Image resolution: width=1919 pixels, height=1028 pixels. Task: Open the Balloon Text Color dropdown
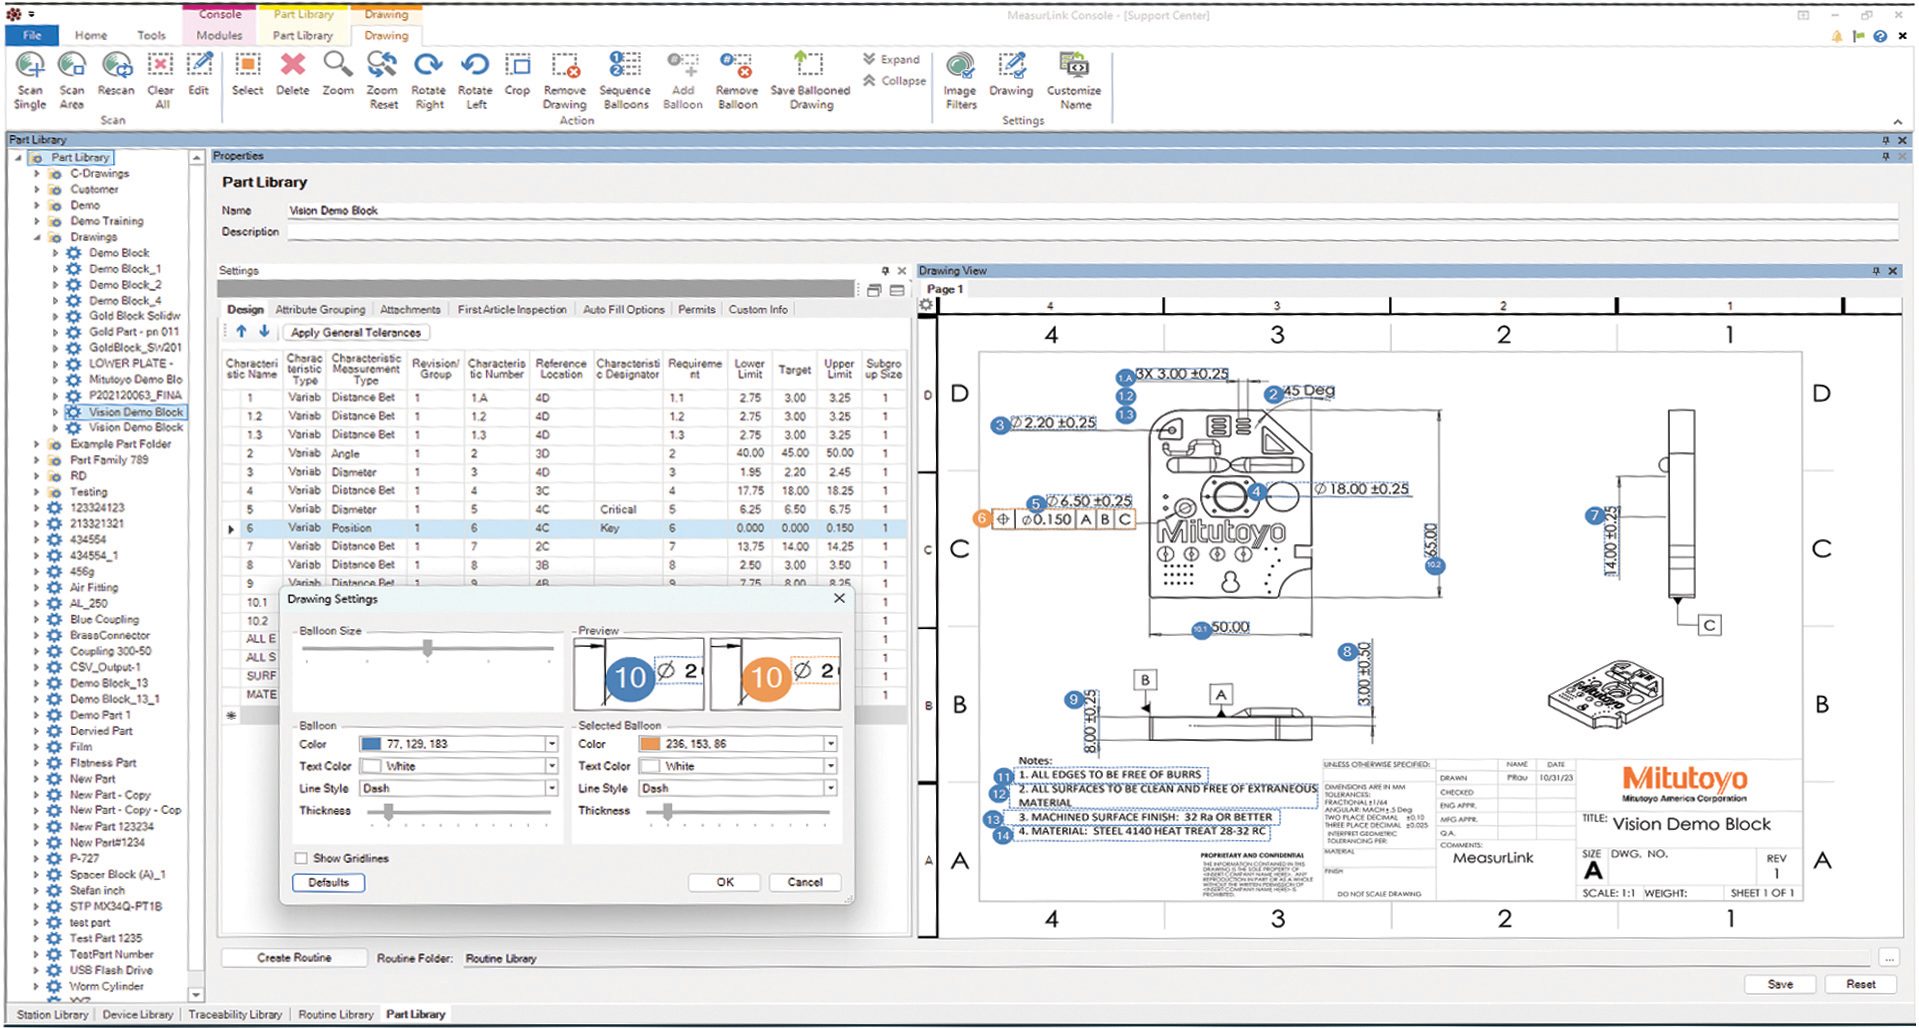551,766
